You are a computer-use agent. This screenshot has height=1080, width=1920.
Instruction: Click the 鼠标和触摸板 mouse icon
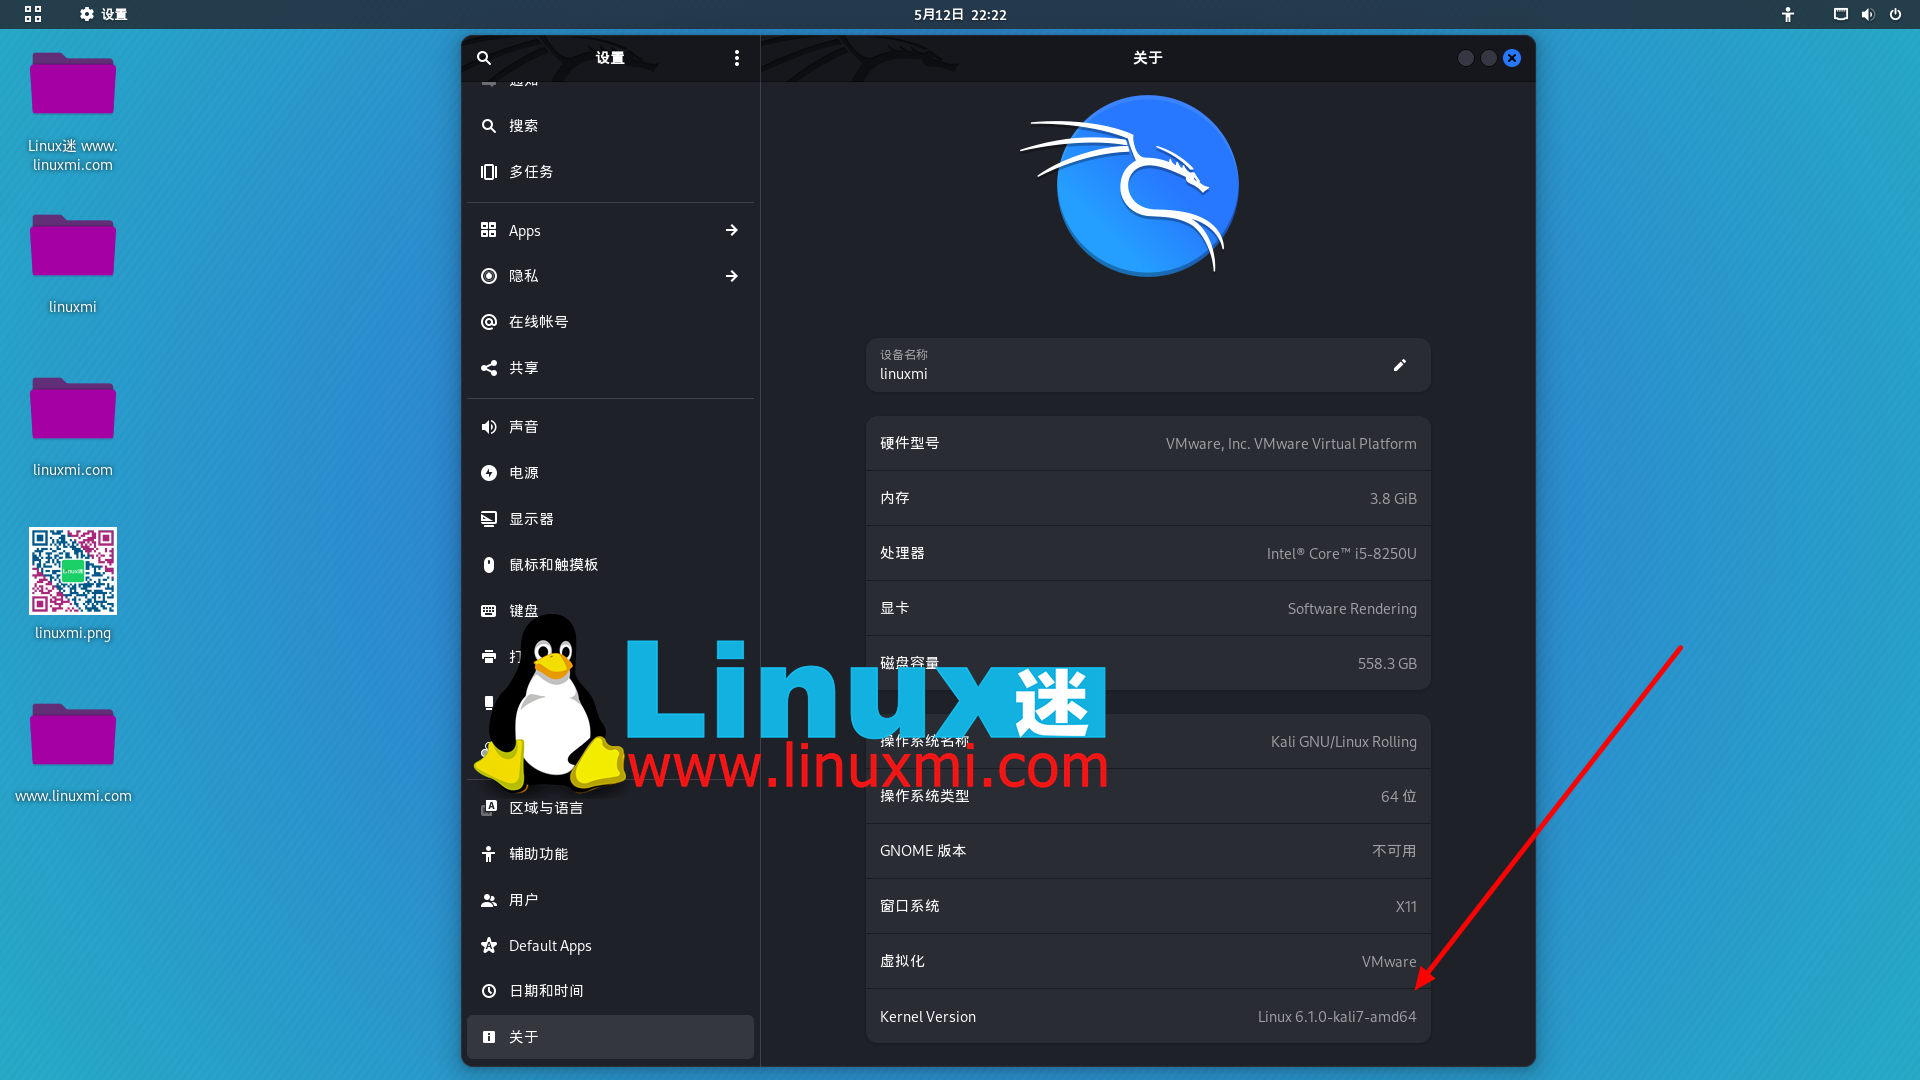[488, 565]
